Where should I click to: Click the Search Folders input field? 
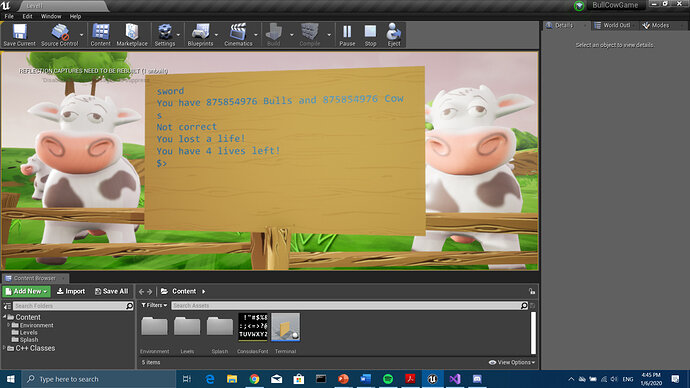click(x=70, y=306)
